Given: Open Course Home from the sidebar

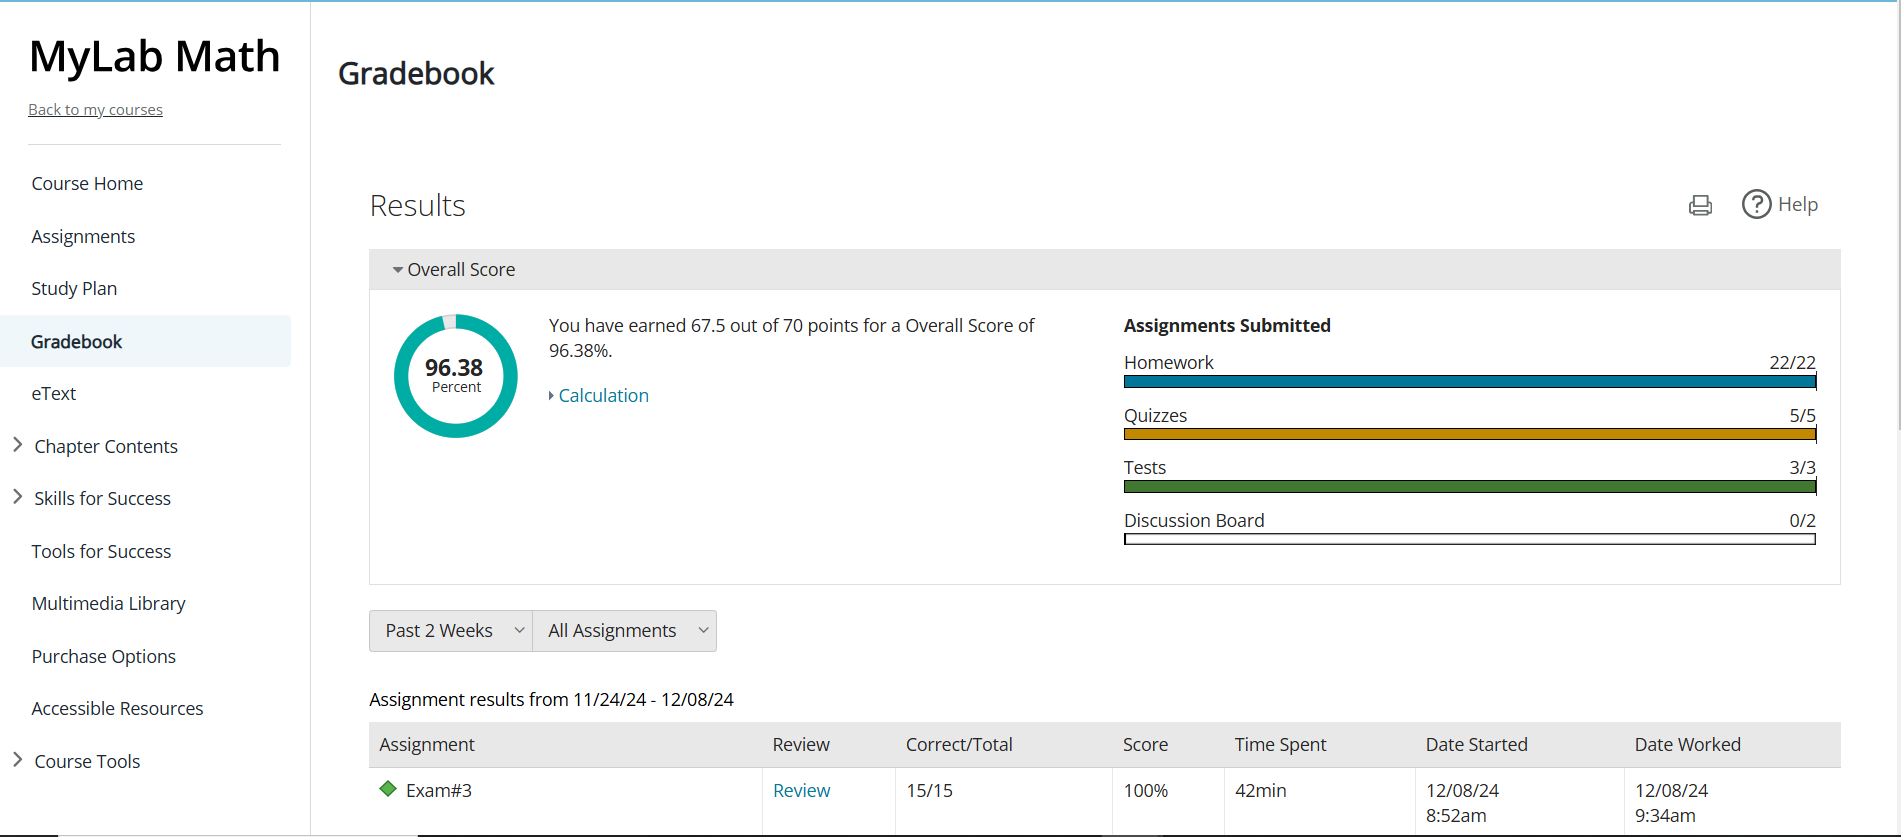Looking at the screenshot, I should (87, 184).
